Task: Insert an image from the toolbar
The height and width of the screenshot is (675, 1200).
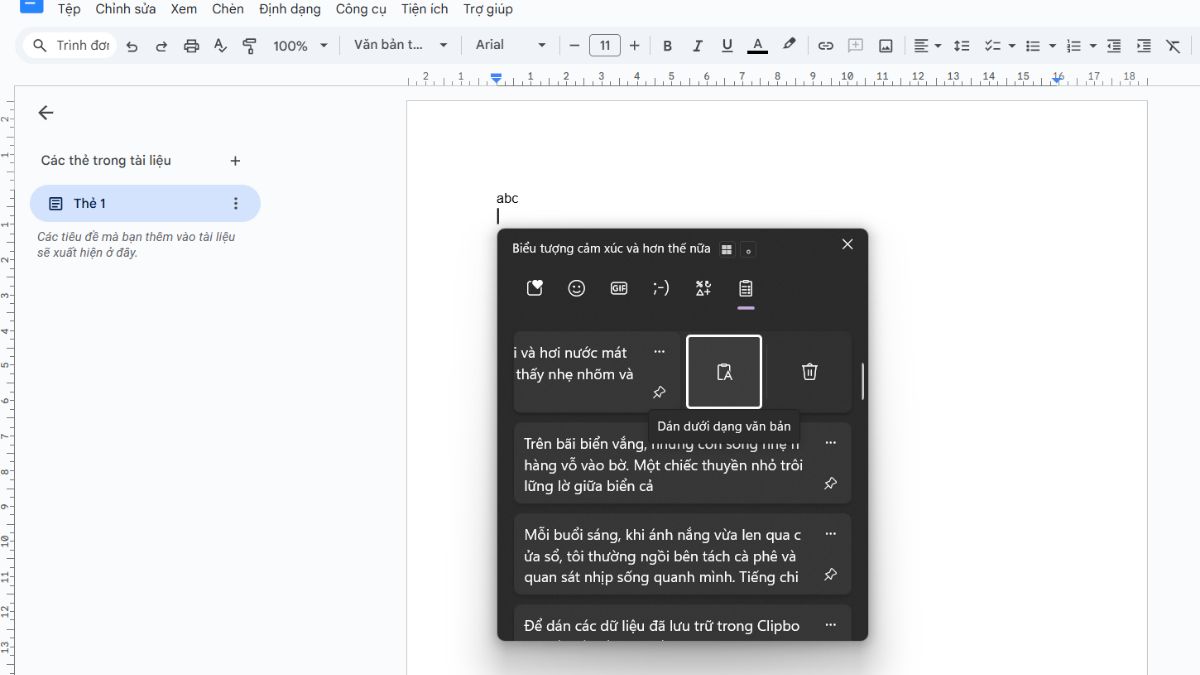Action: click(885, 46)
